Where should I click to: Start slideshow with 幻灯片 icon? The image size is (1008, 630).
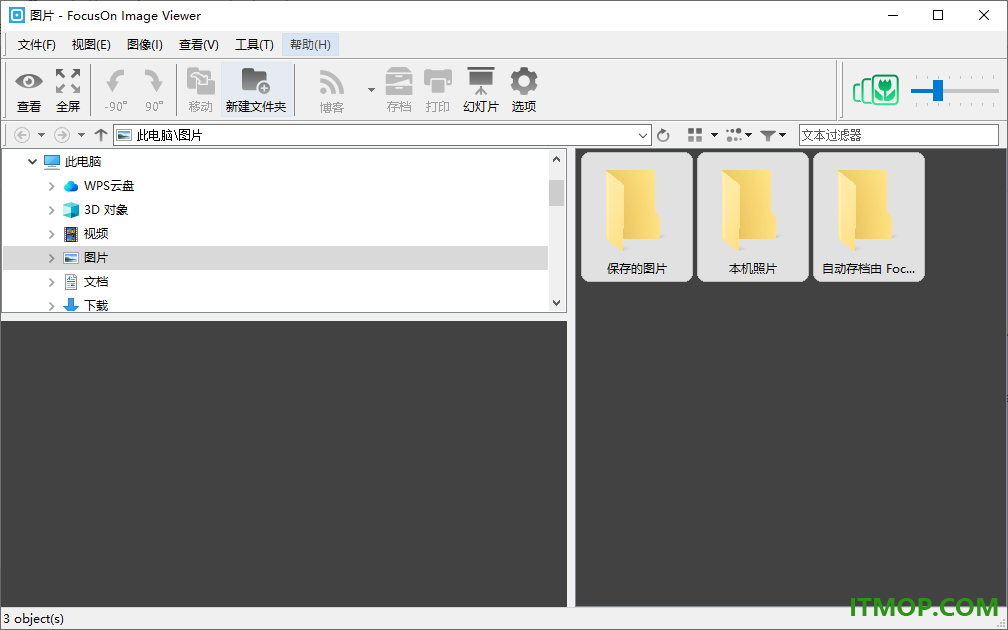coord(481,90)
